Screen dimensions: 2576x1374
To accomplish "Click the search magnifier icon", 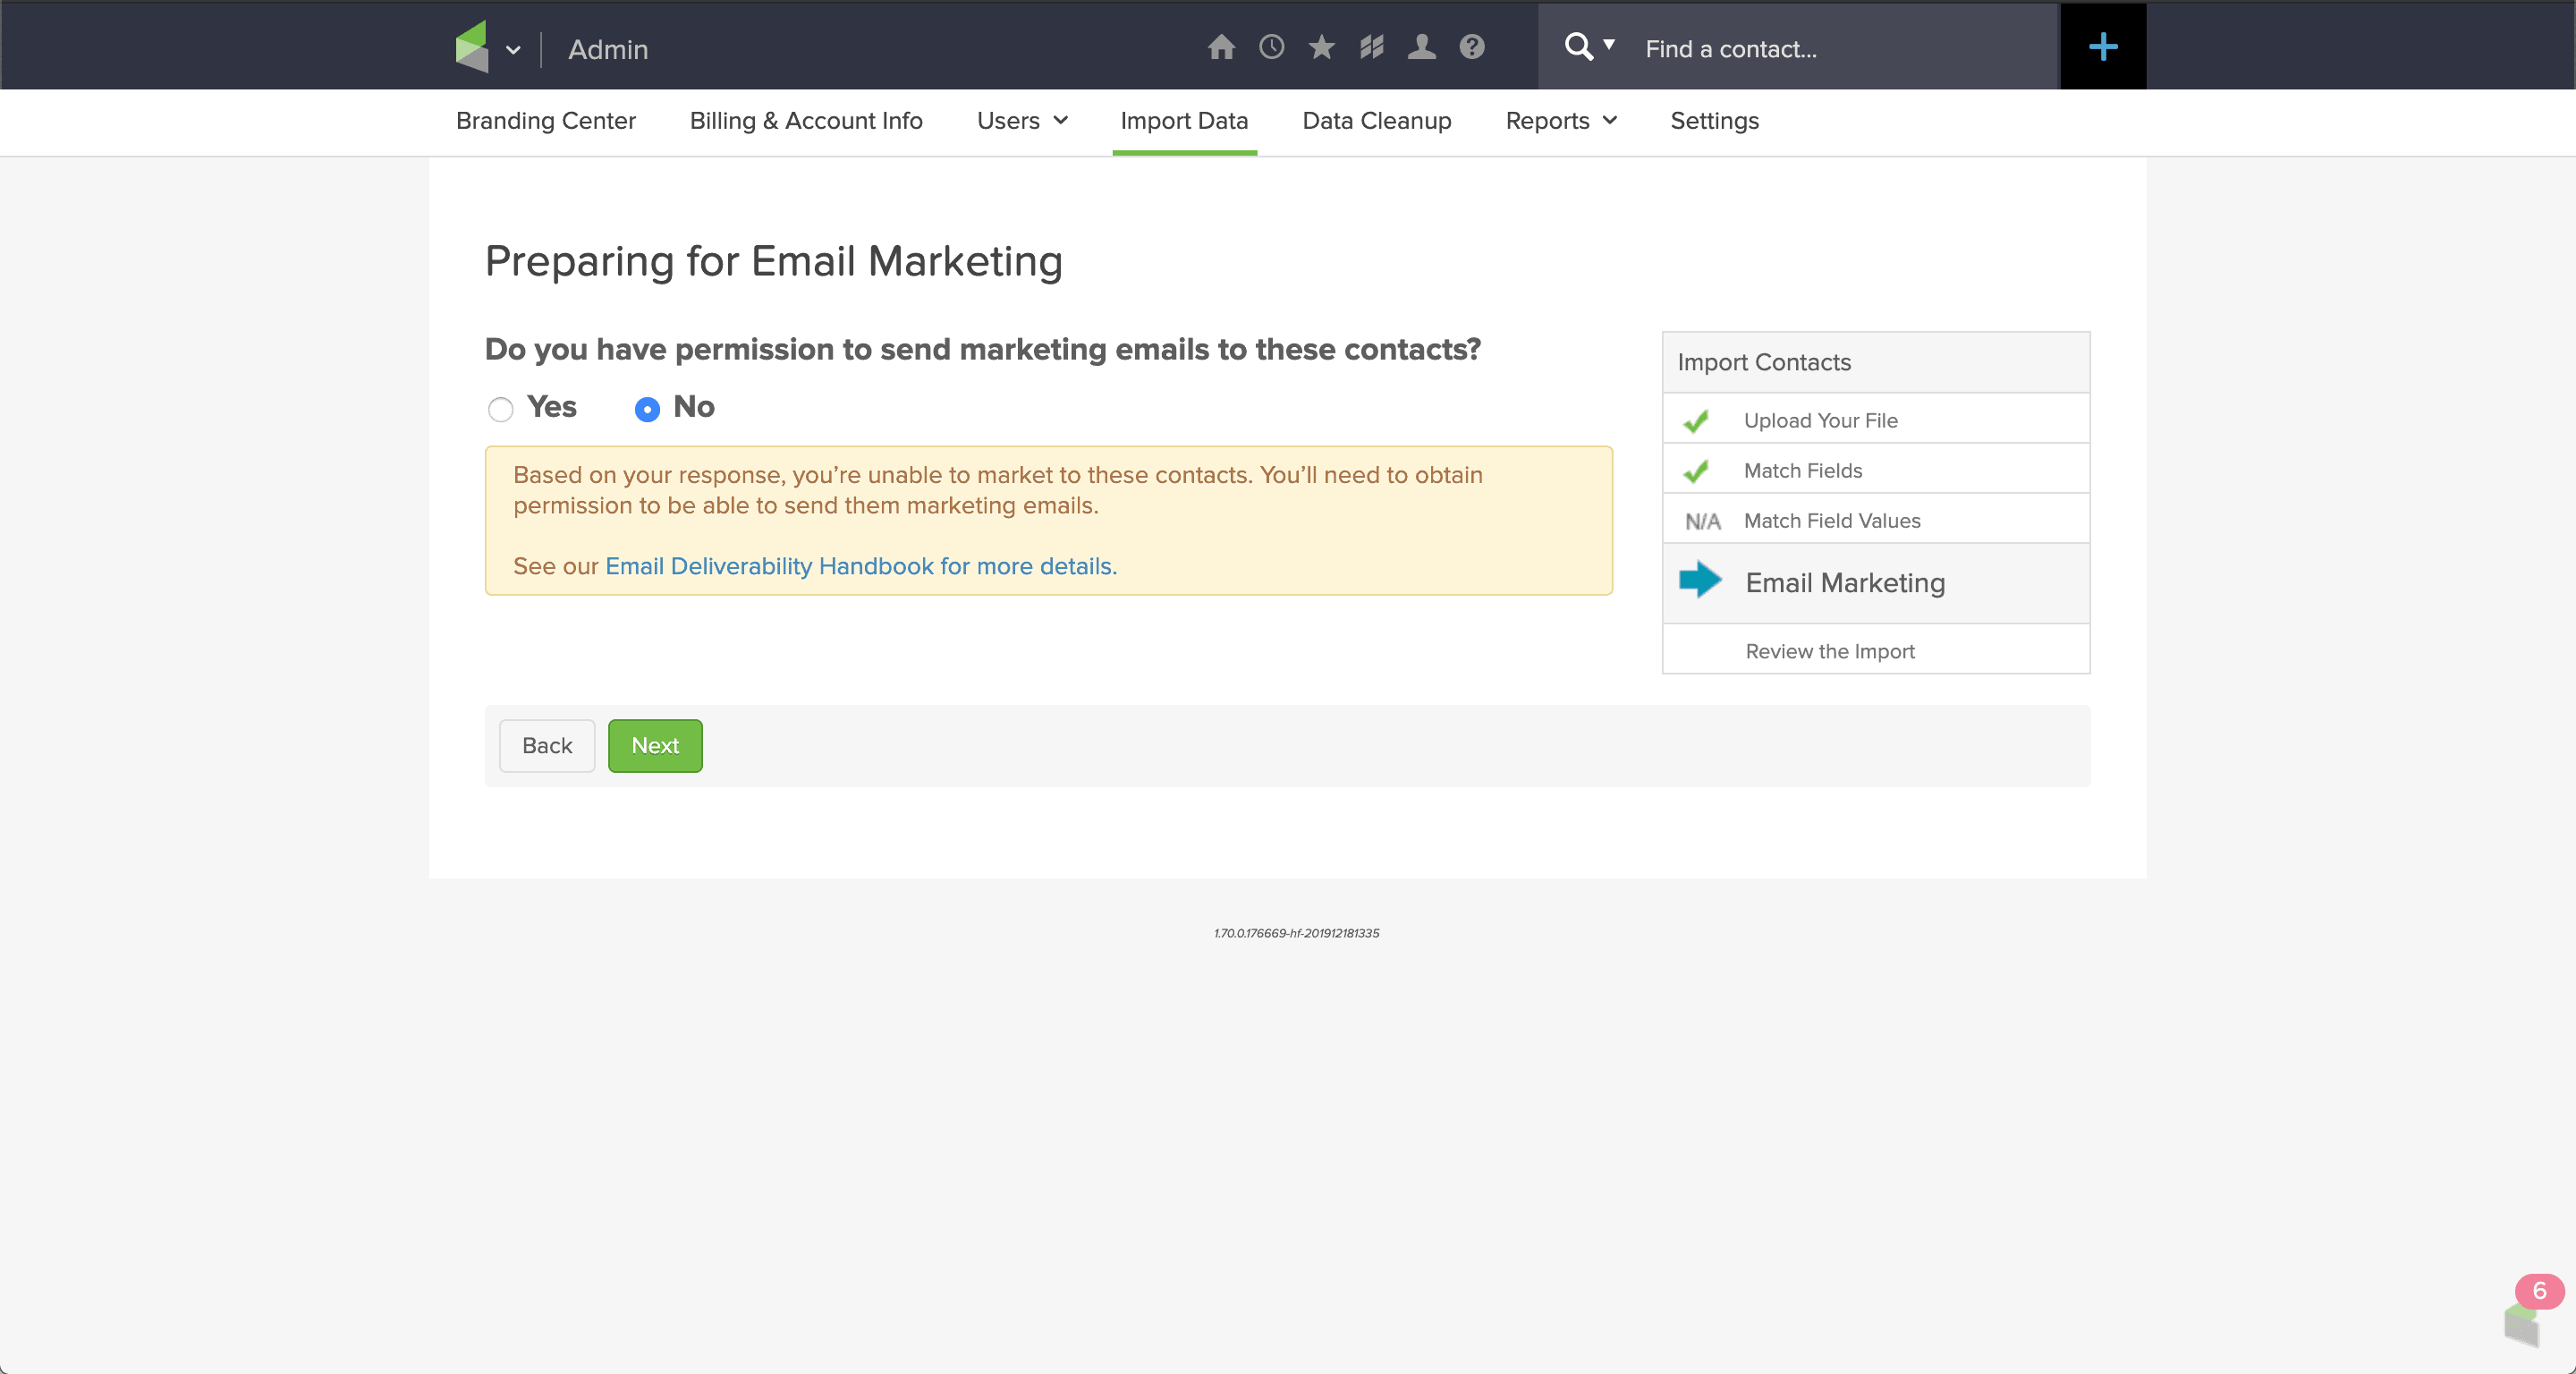I will pos(1578,47).
